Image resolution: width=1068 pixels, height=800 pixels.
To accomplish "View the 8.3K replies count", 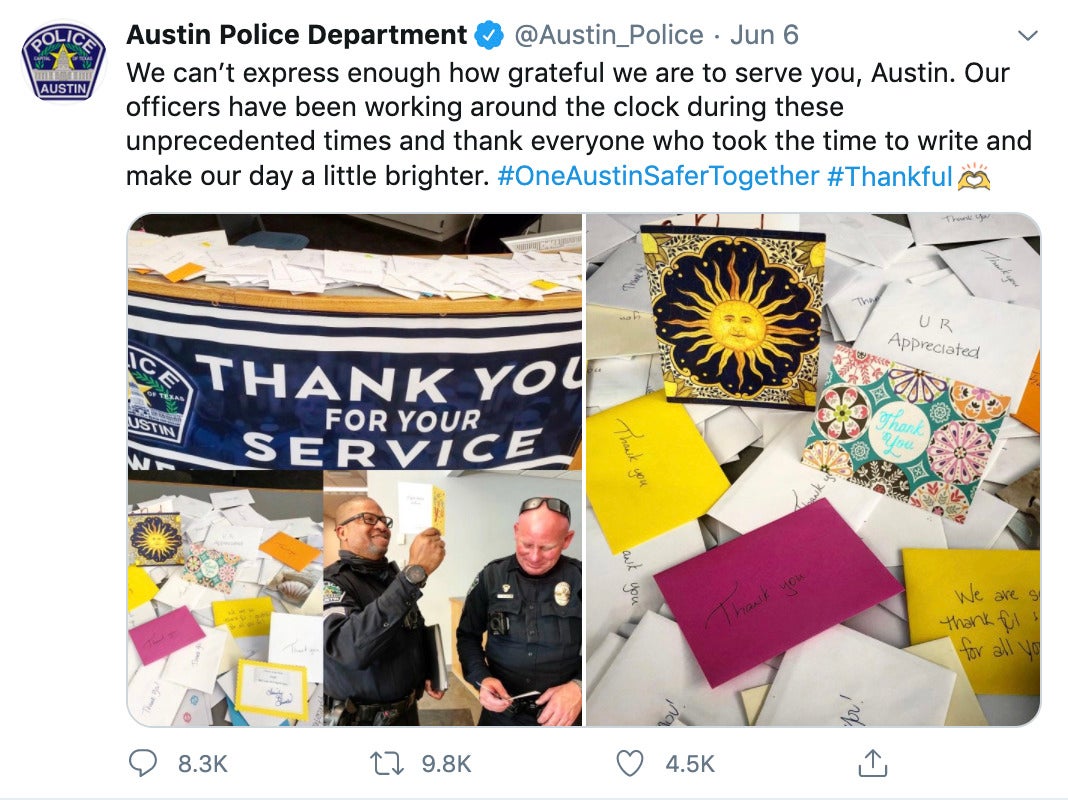I will [202, 764].
